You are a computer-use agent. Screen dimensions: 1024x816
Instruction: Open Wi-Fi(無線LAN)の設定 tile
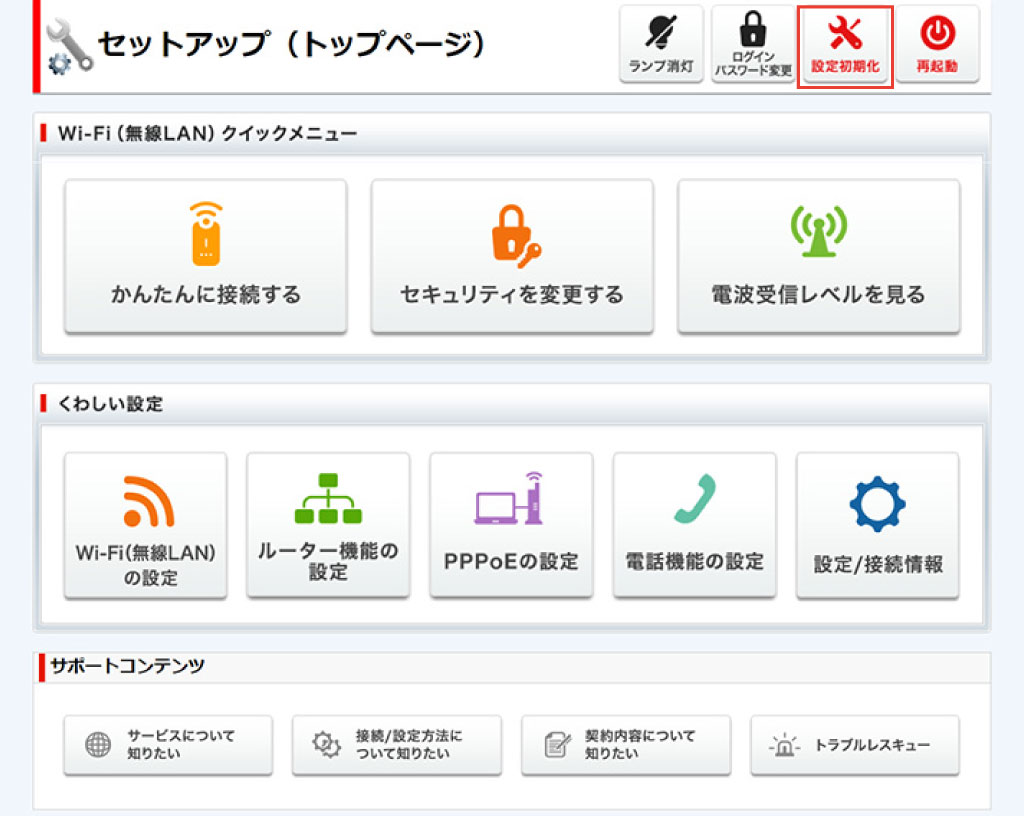[x=146, y=525]
